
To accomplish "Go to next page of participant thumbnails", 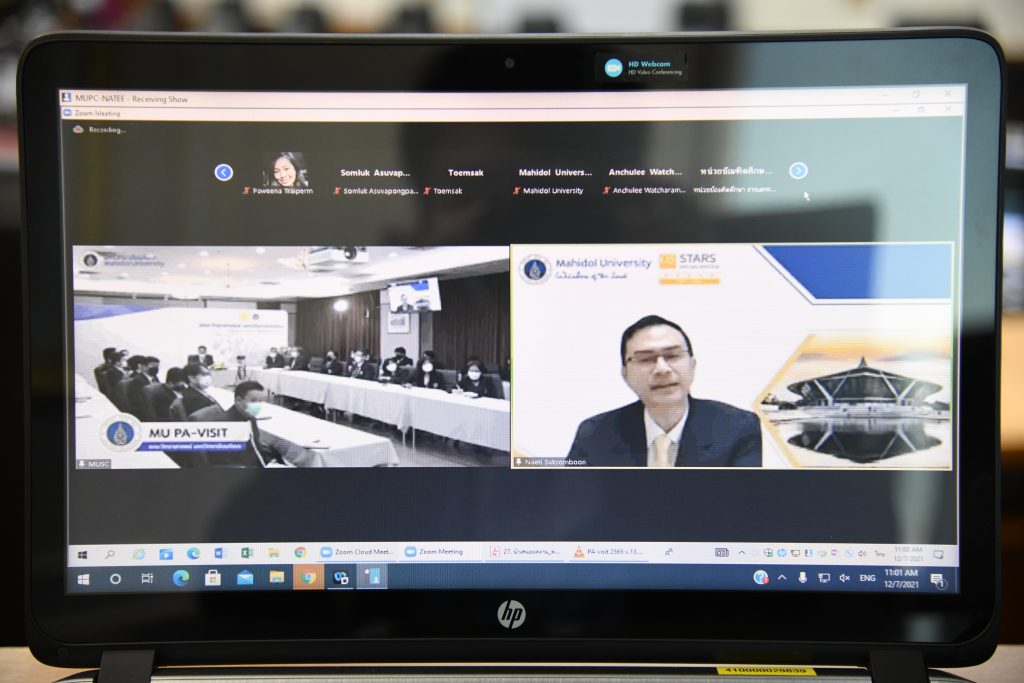I will (798, 171).
